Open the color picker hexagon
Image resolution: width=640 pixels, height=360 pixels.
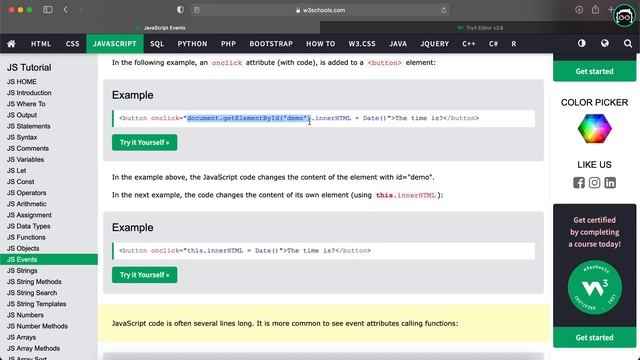(594, 129)
